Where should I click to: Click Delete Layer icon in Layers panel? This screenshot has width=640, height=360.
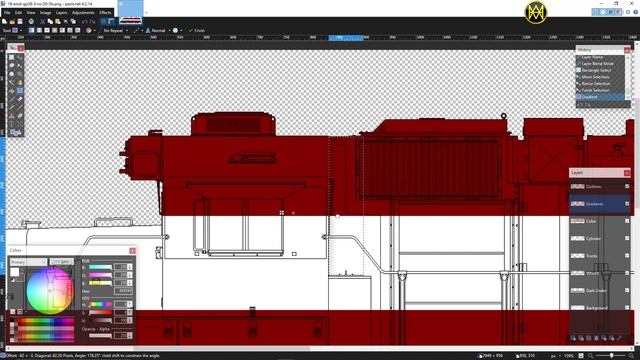tap(581, 338)
